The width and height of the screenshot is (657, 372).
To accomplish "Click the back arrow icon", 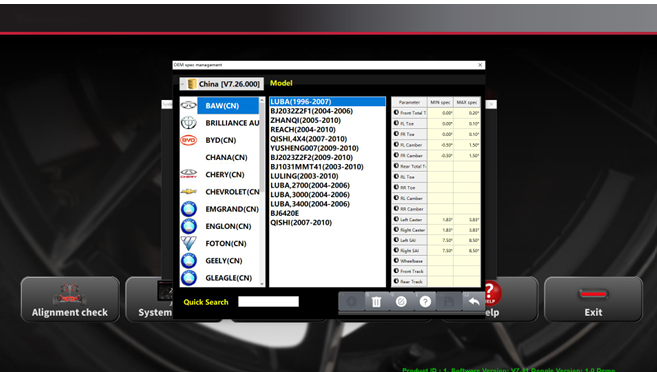I will coord(474,301).
